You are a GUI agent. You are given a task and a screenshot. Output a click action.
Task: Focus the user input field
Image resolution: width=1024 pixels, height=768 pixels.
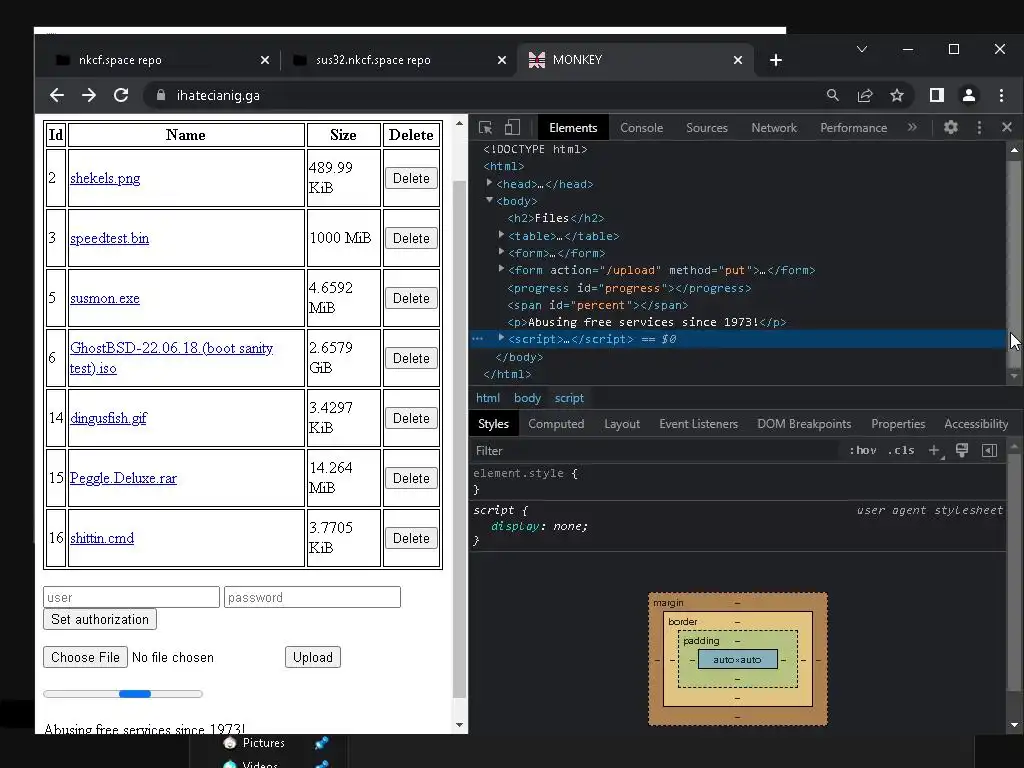coord(131,597)
